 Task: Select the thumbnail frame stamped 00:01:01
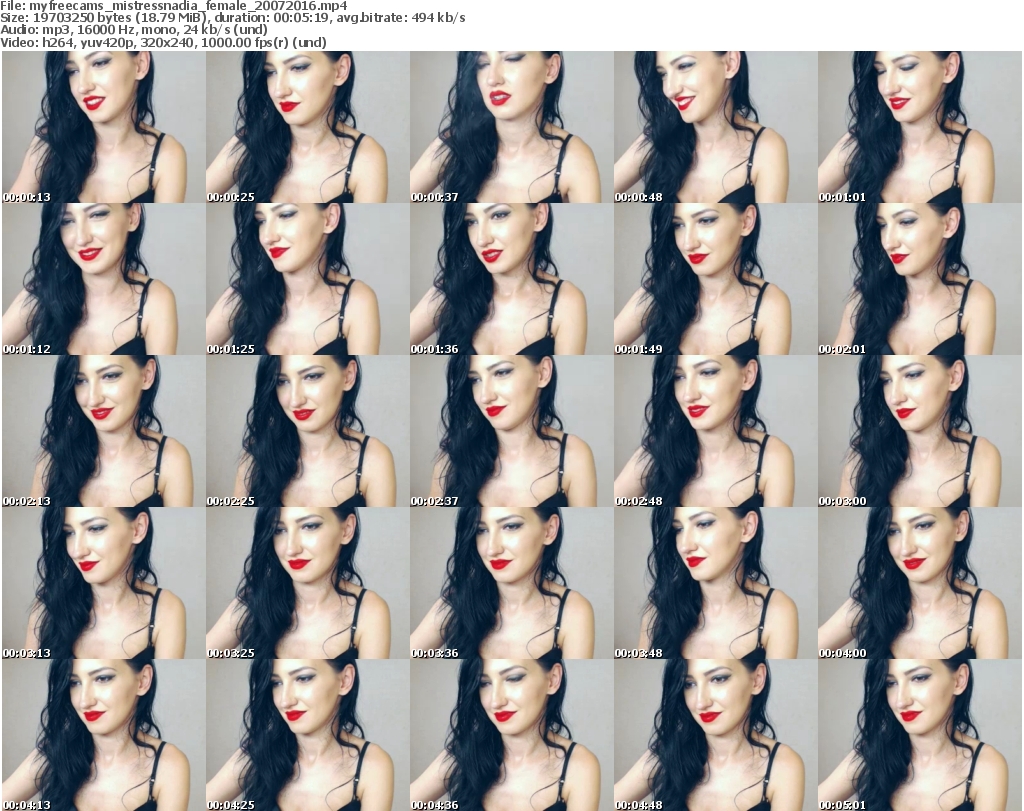(920, 127)
